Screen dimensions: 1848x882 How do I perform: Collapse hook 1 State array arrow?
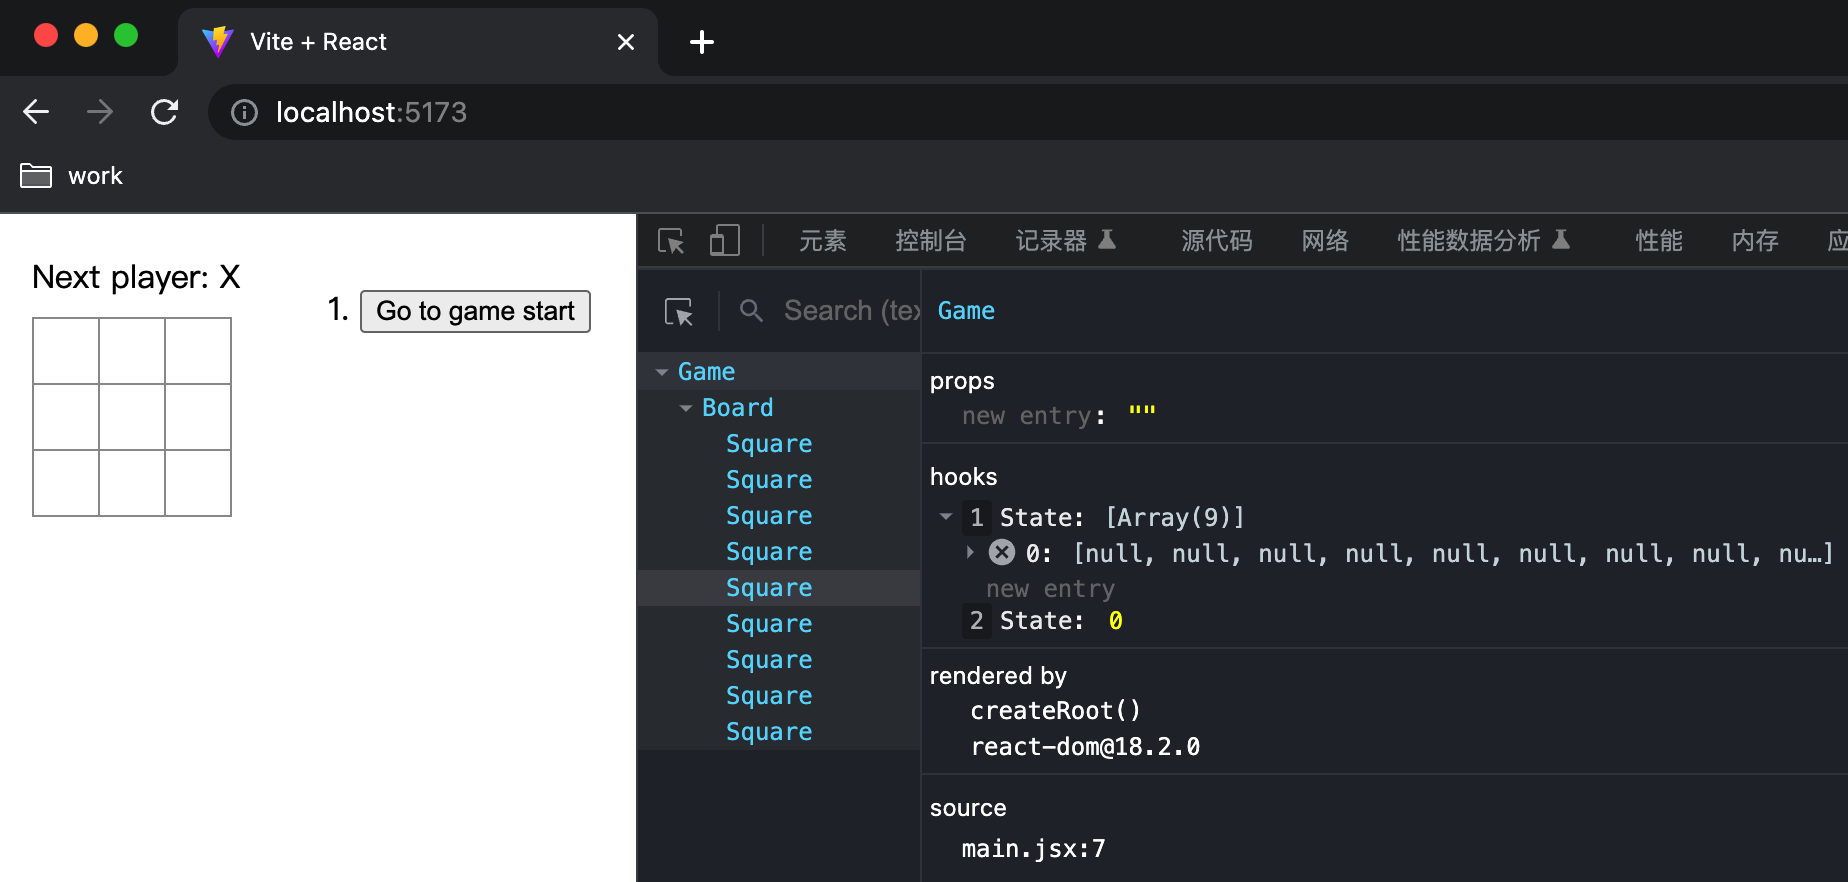coord(946,517)
